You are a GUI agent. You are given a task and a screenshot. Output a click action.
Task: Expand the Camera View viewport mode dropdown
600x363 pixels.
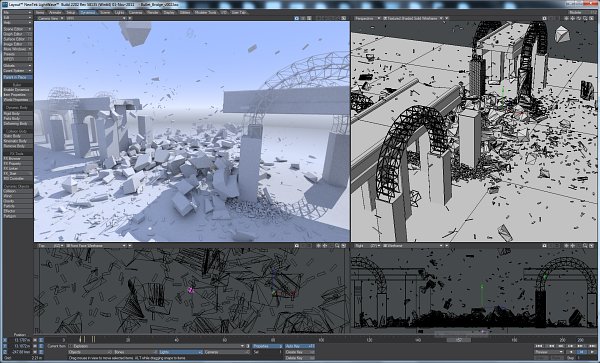pos(50,18)
